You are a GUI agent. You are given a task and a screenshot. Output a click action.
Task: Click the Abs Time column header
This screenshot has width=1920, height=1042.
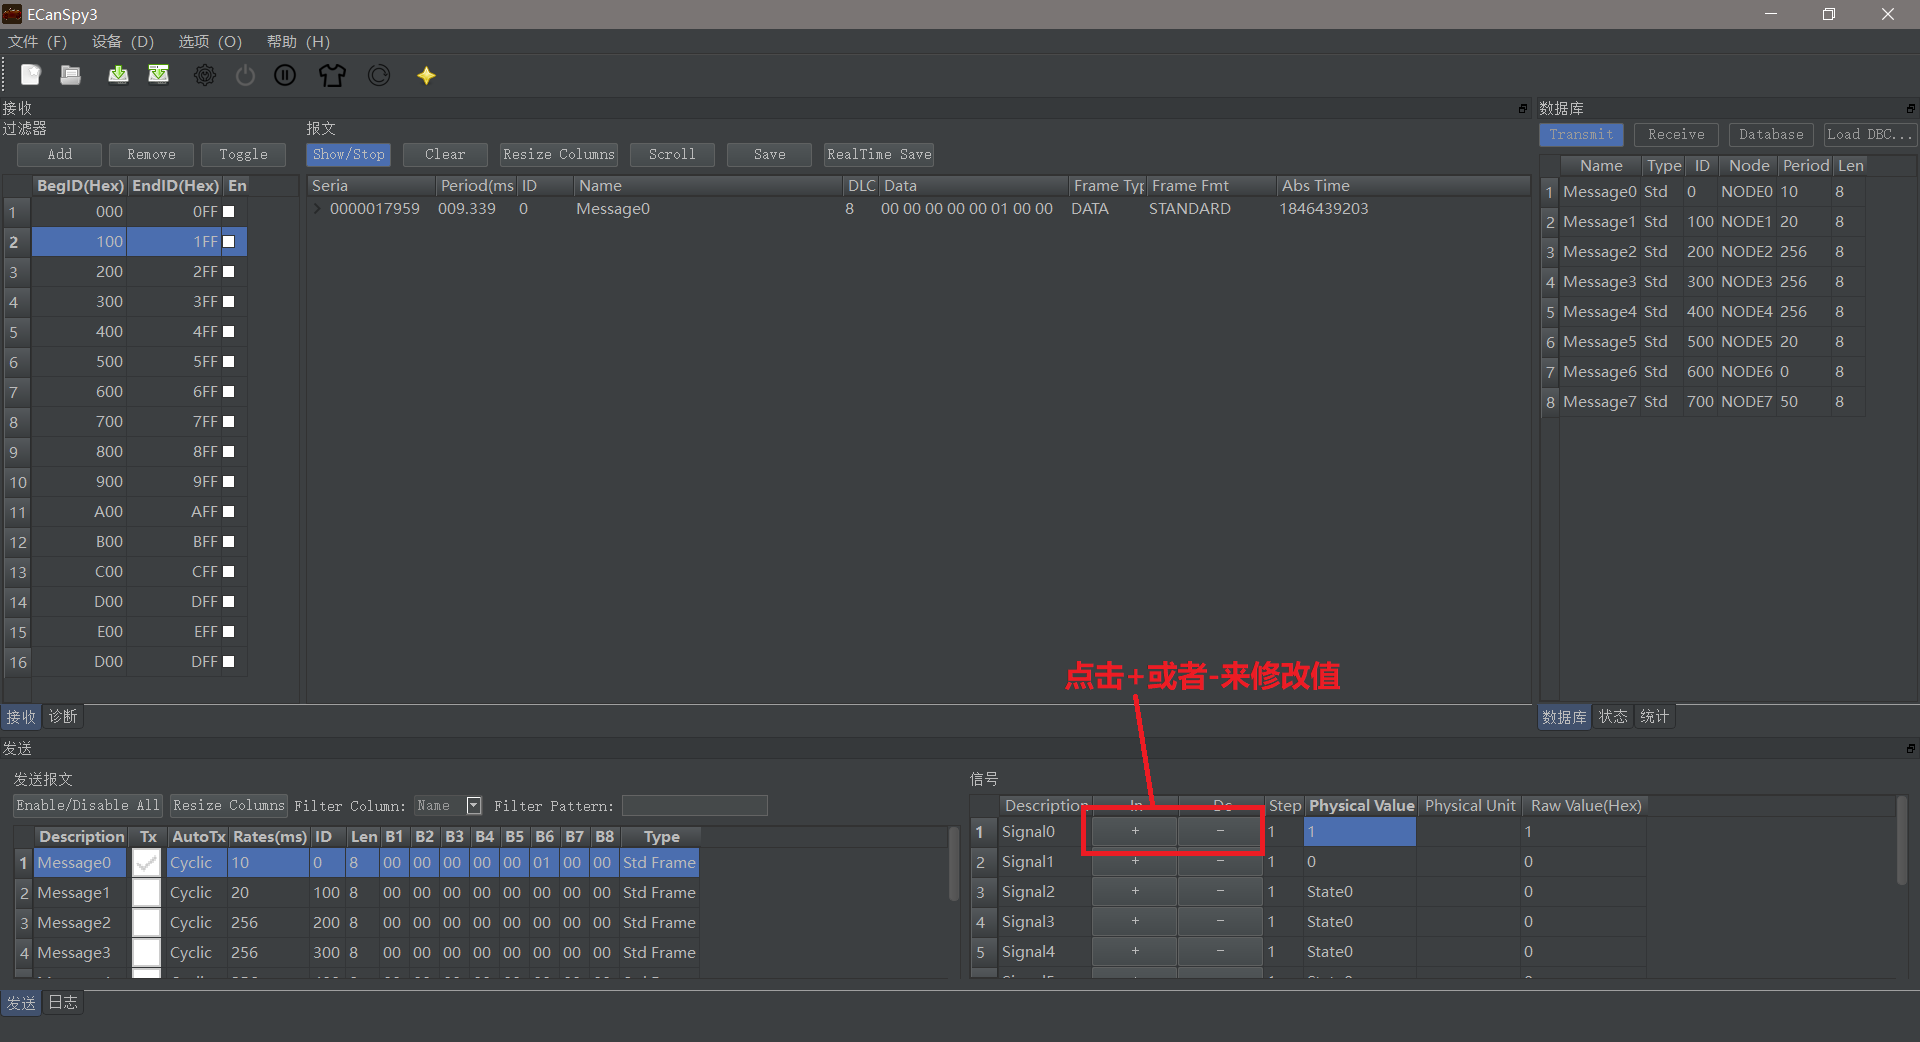[1403, 186]
